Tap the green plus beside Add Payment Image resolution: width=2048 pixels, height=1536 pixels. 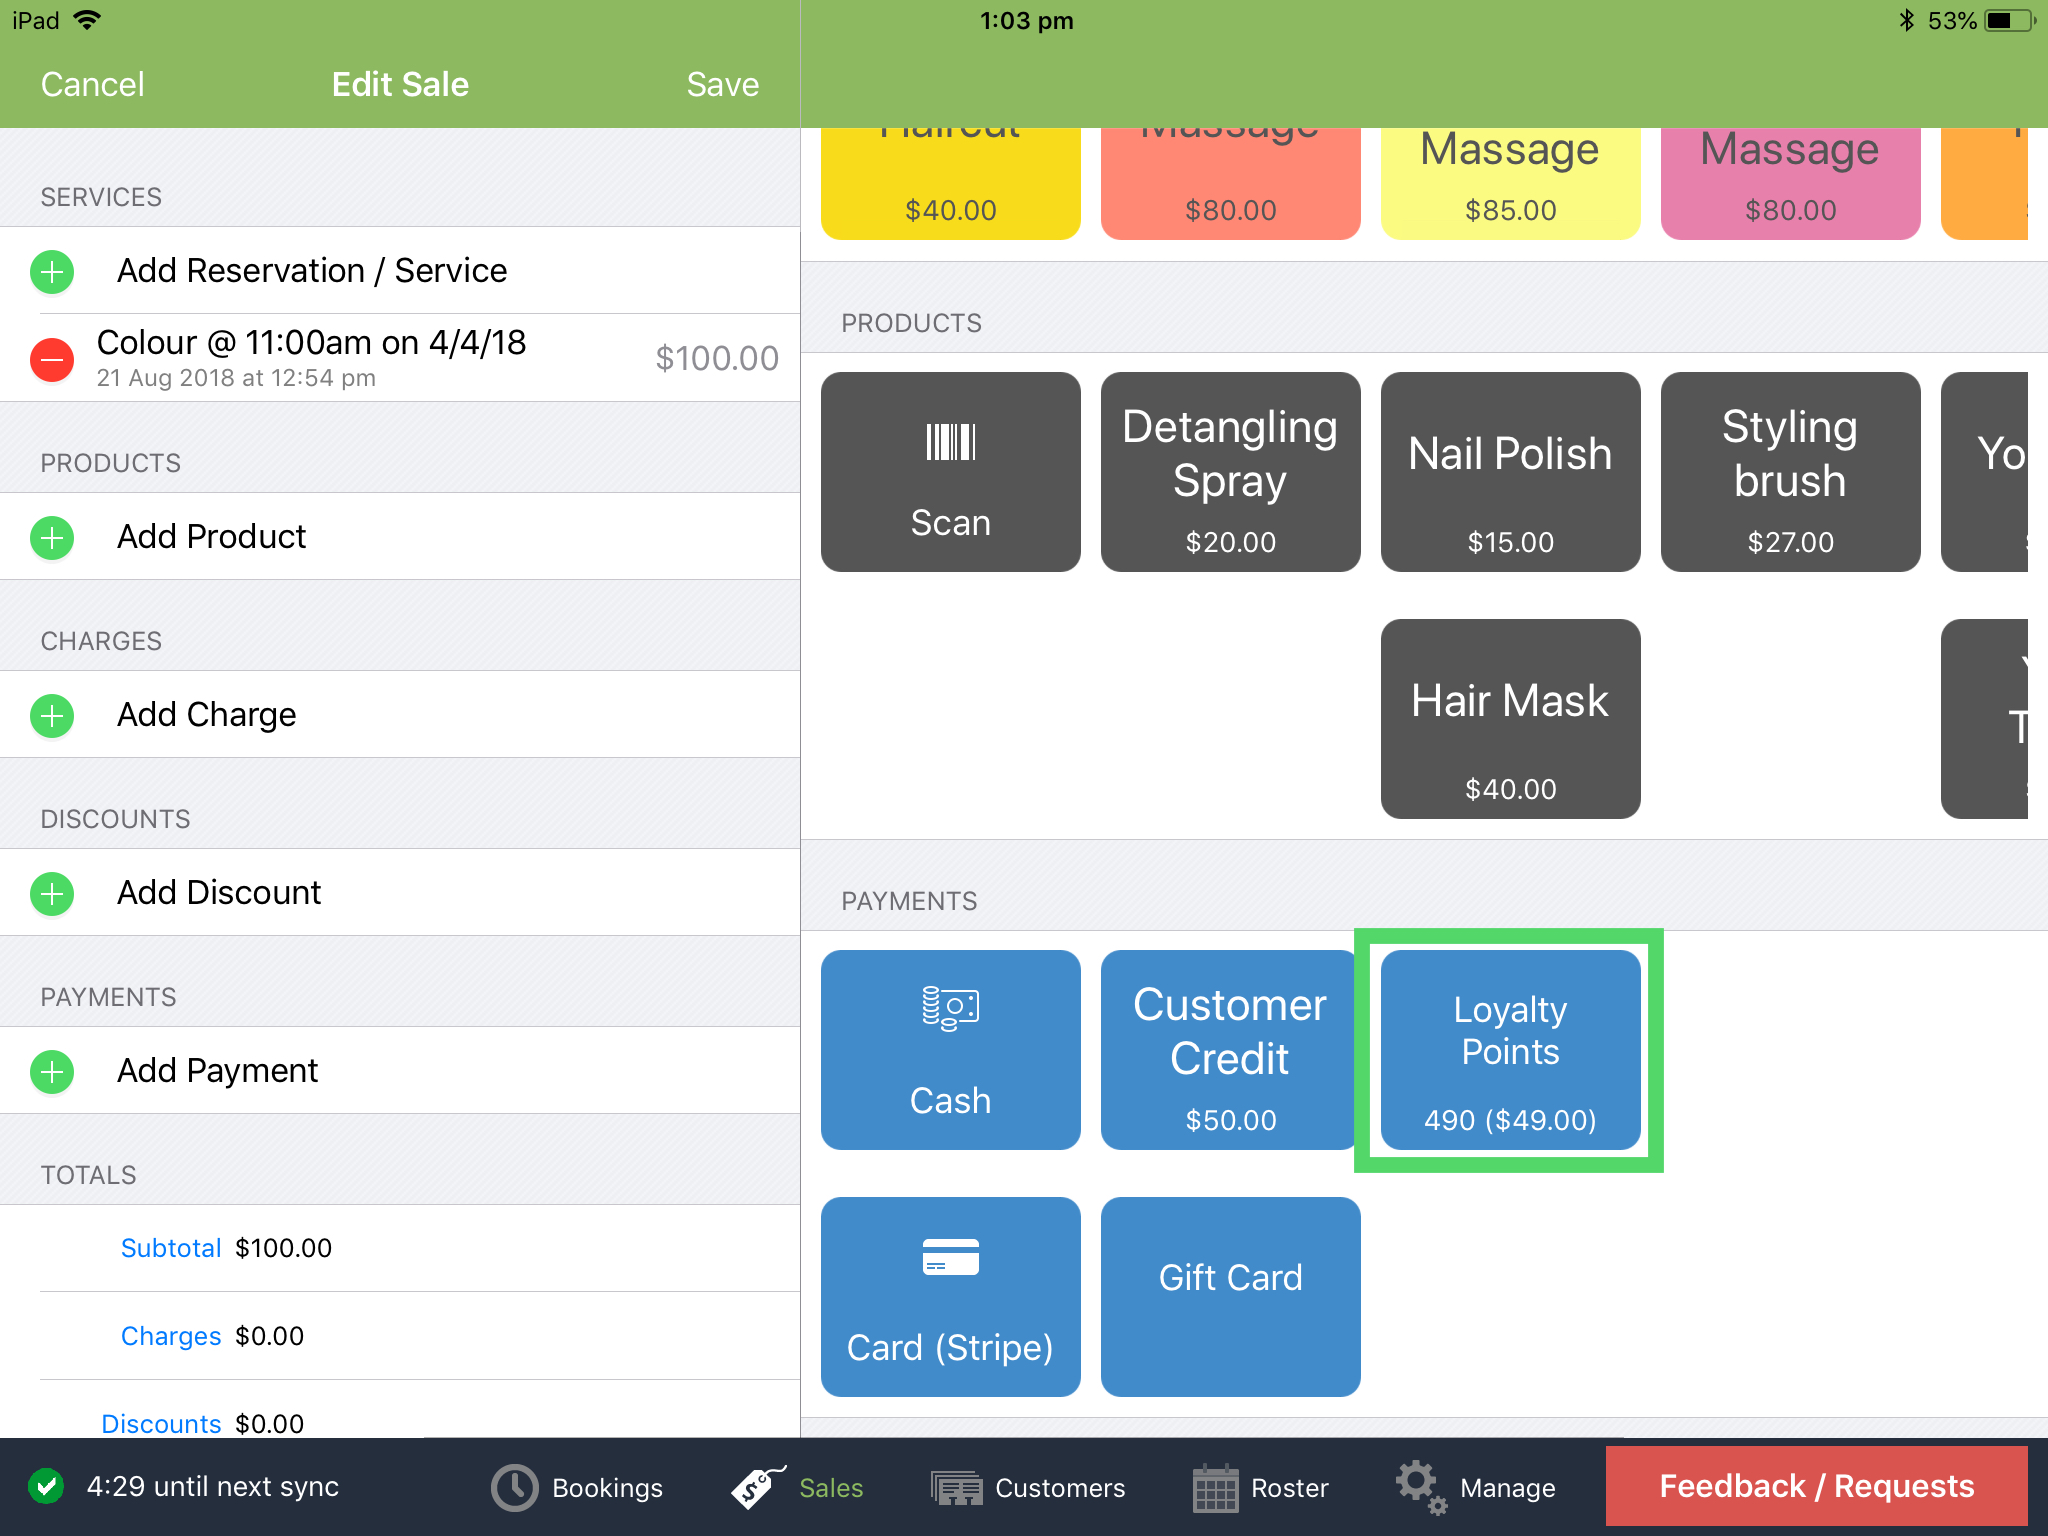point(52,1071)
